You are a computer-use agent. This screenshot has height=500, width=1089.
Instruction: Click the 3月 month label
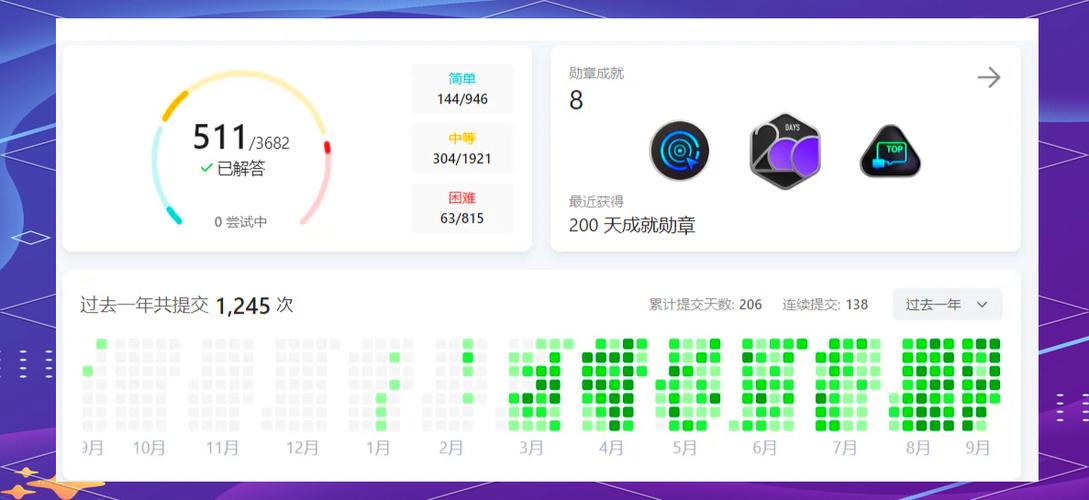point(531,448)
